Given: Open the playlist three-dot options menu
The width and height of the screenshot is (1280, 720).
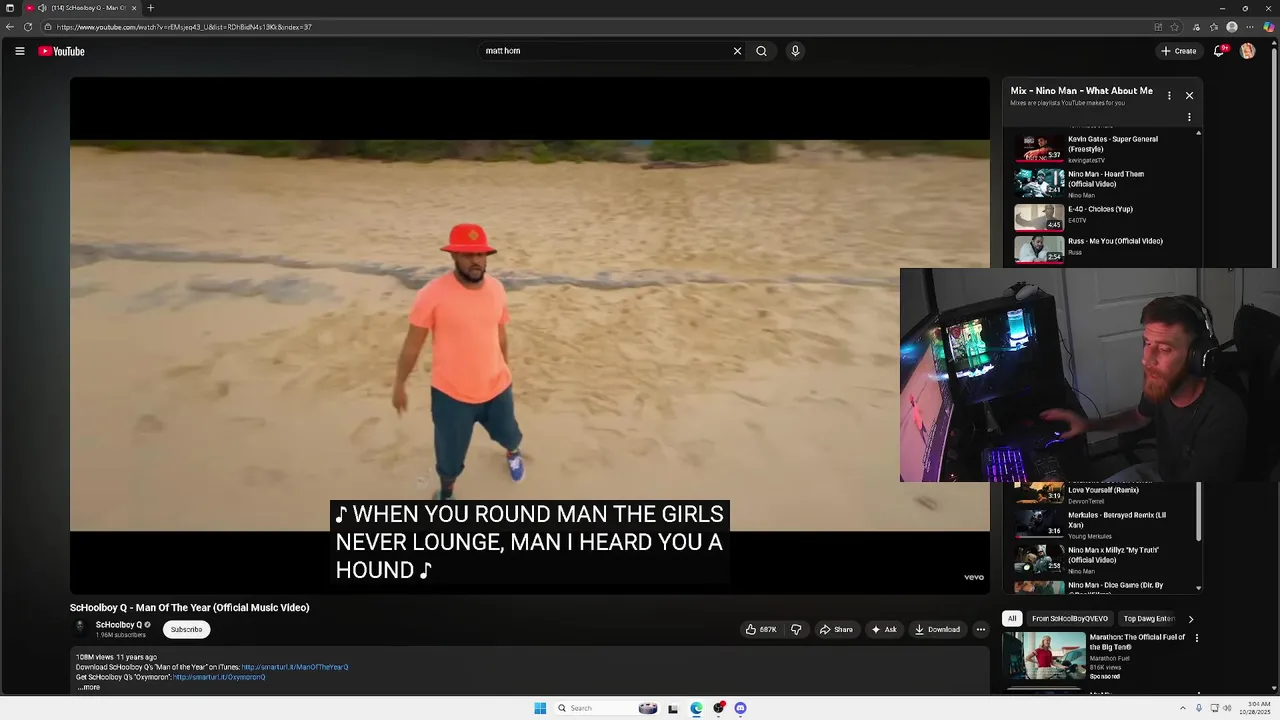Looking at the screenshot, I should 1189,117.
